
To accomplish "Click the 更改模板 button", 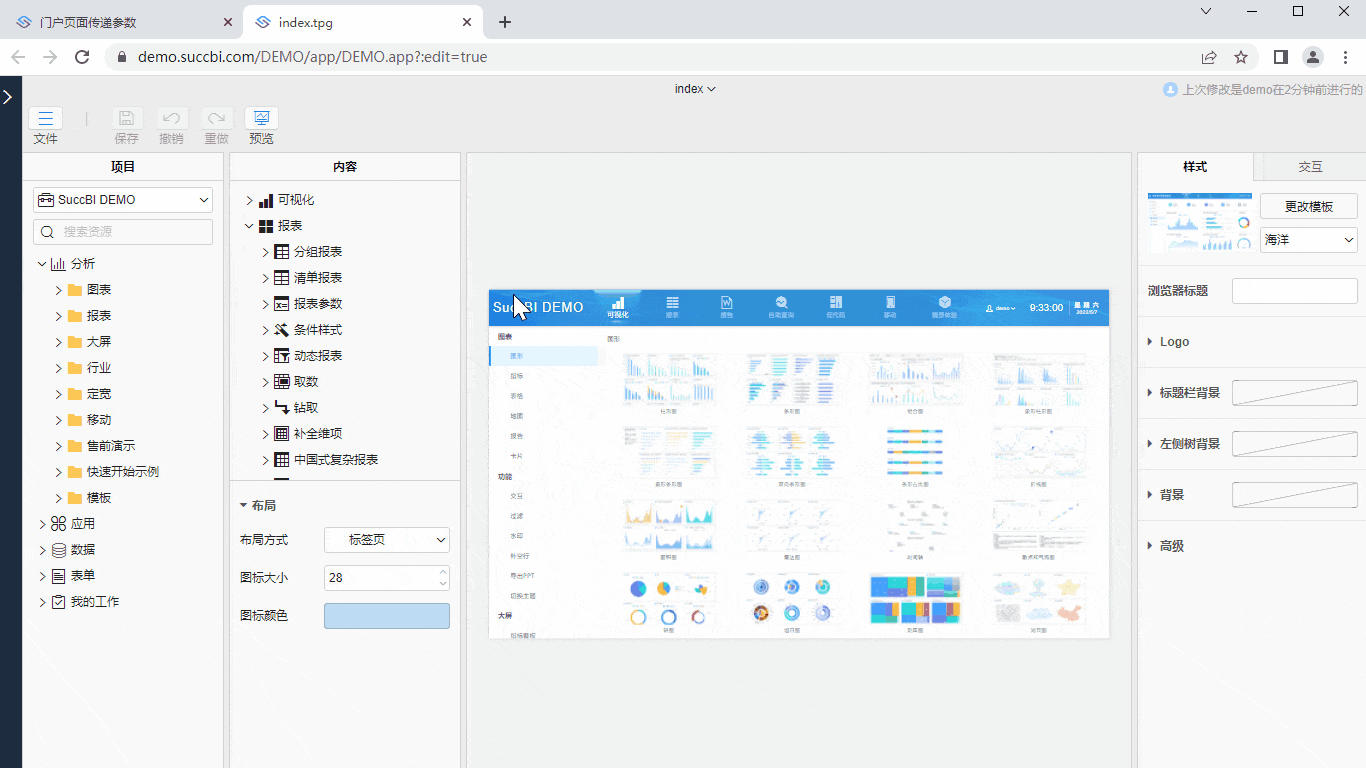I will (1308, 206).
